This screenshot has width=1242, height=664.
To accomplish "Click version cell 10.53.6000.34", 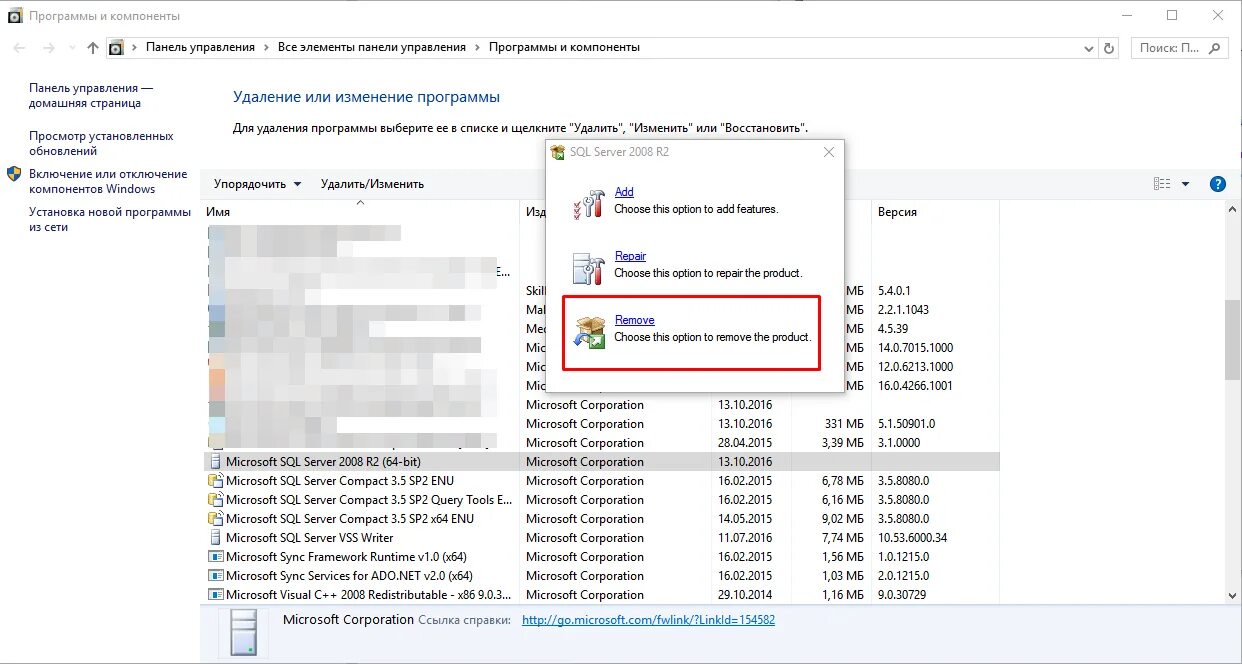I will tap(912, 538).
